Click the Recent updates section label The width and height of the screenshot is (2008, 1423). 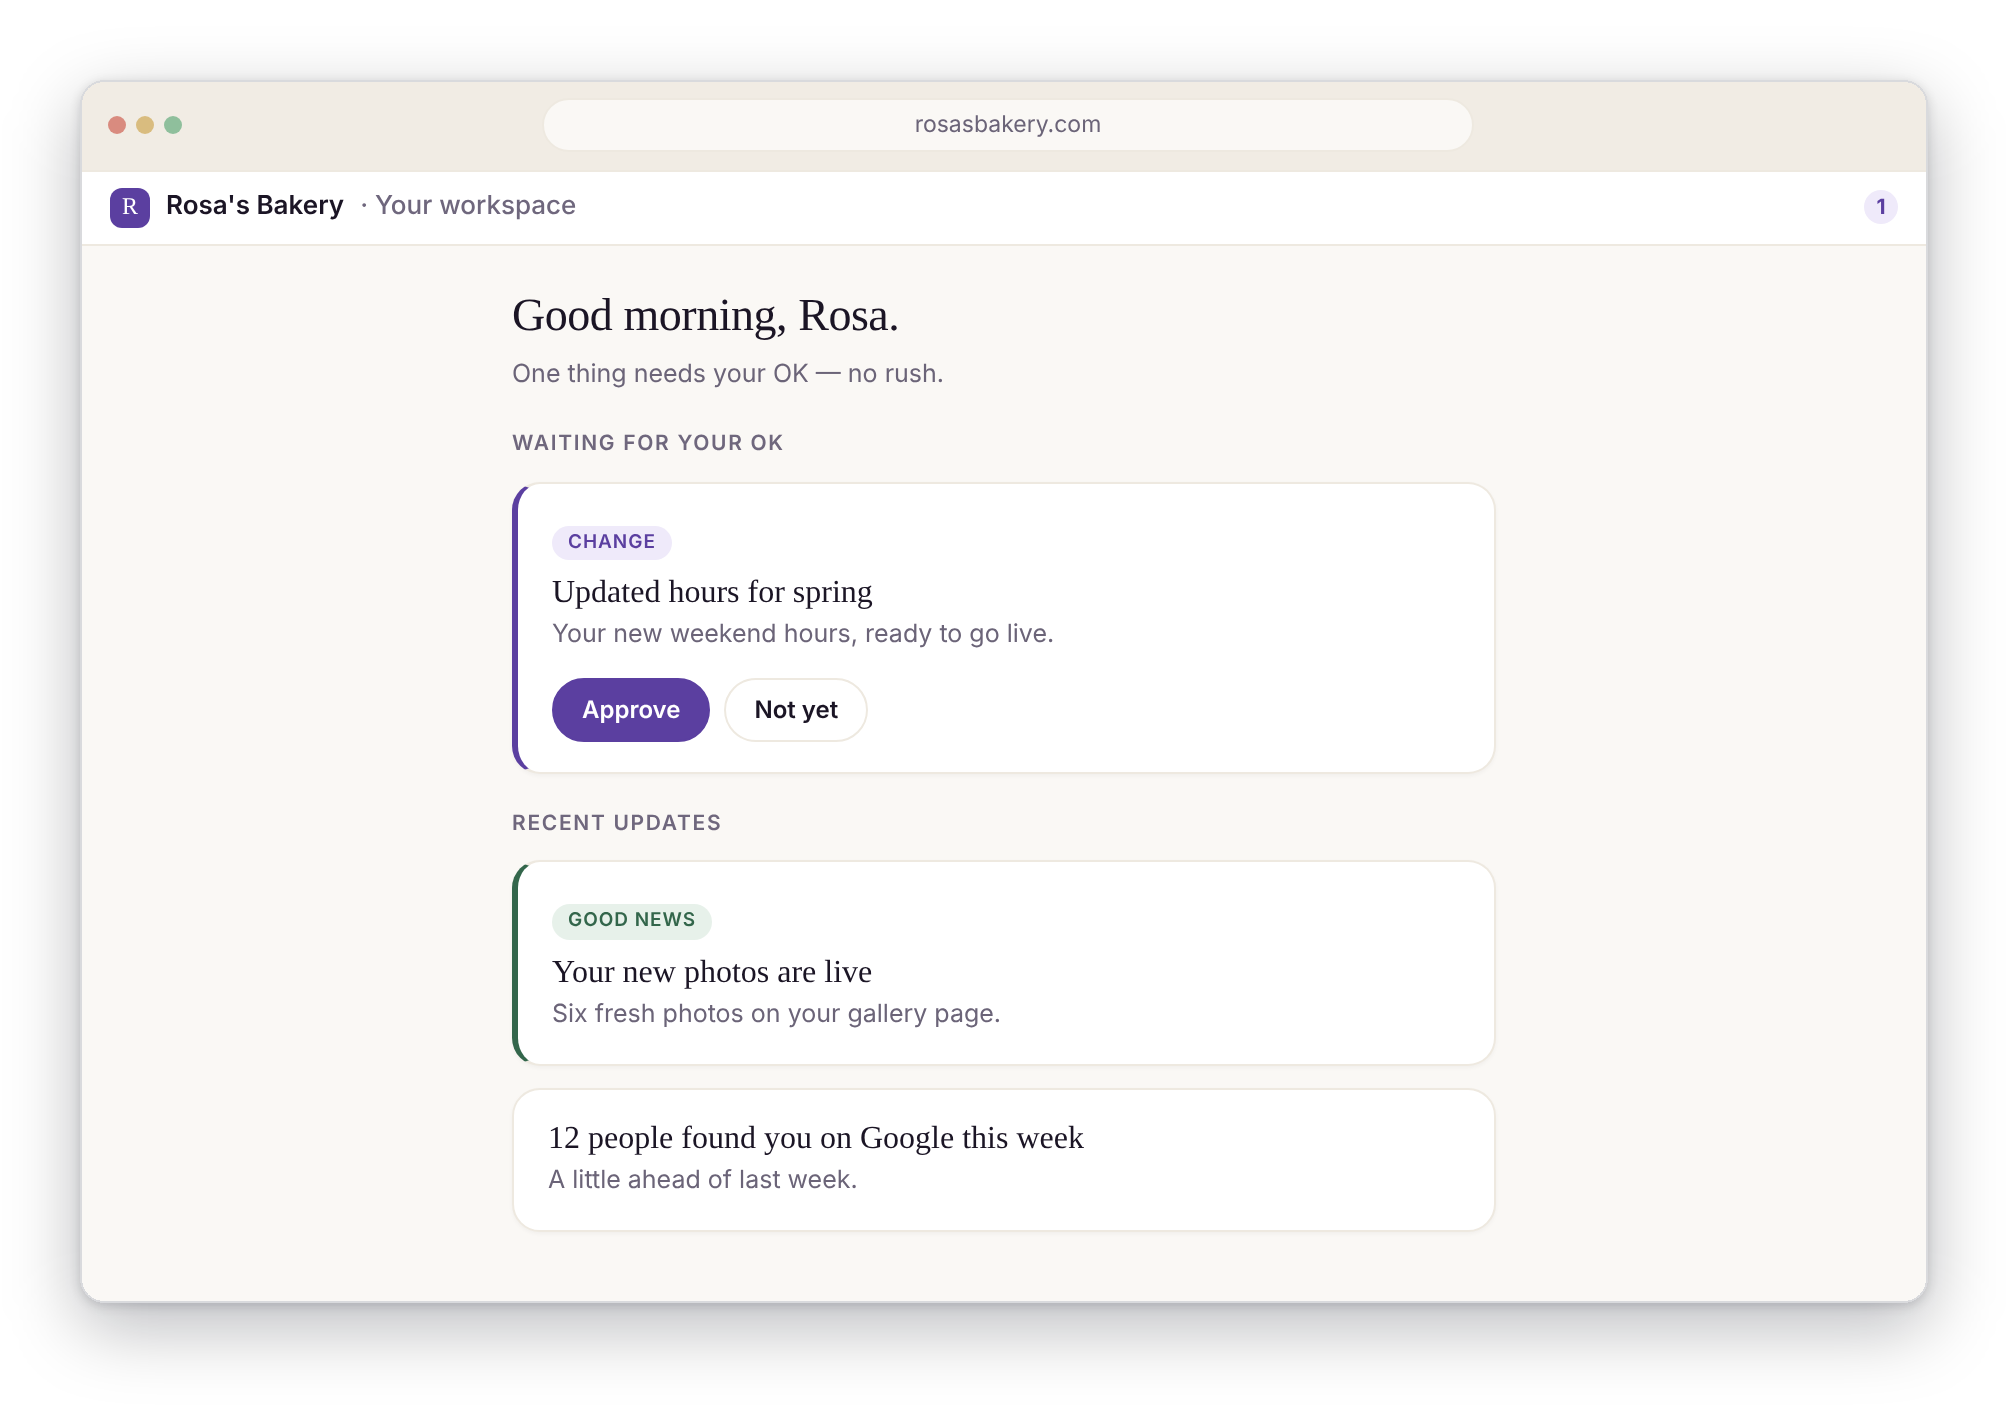(617, 823)
